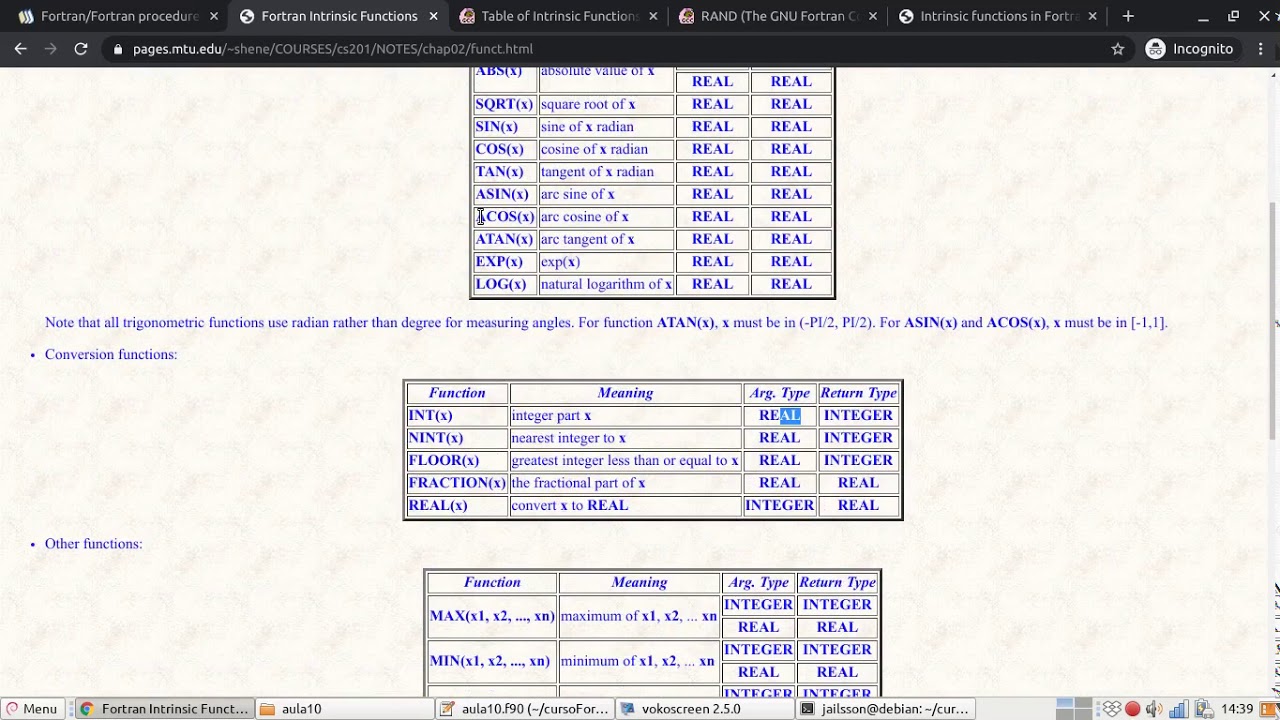
Task: Open the vokoscreen 2.5.0 taskbar item
Action: [x=705, y=709]
